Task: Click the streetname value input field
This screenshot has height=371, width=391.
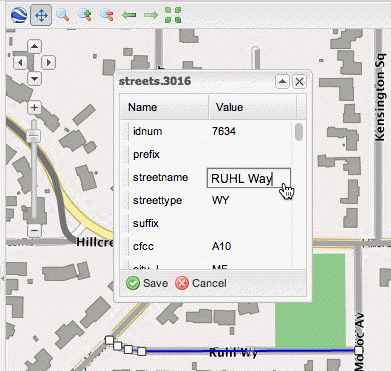Action: (249, 178)
